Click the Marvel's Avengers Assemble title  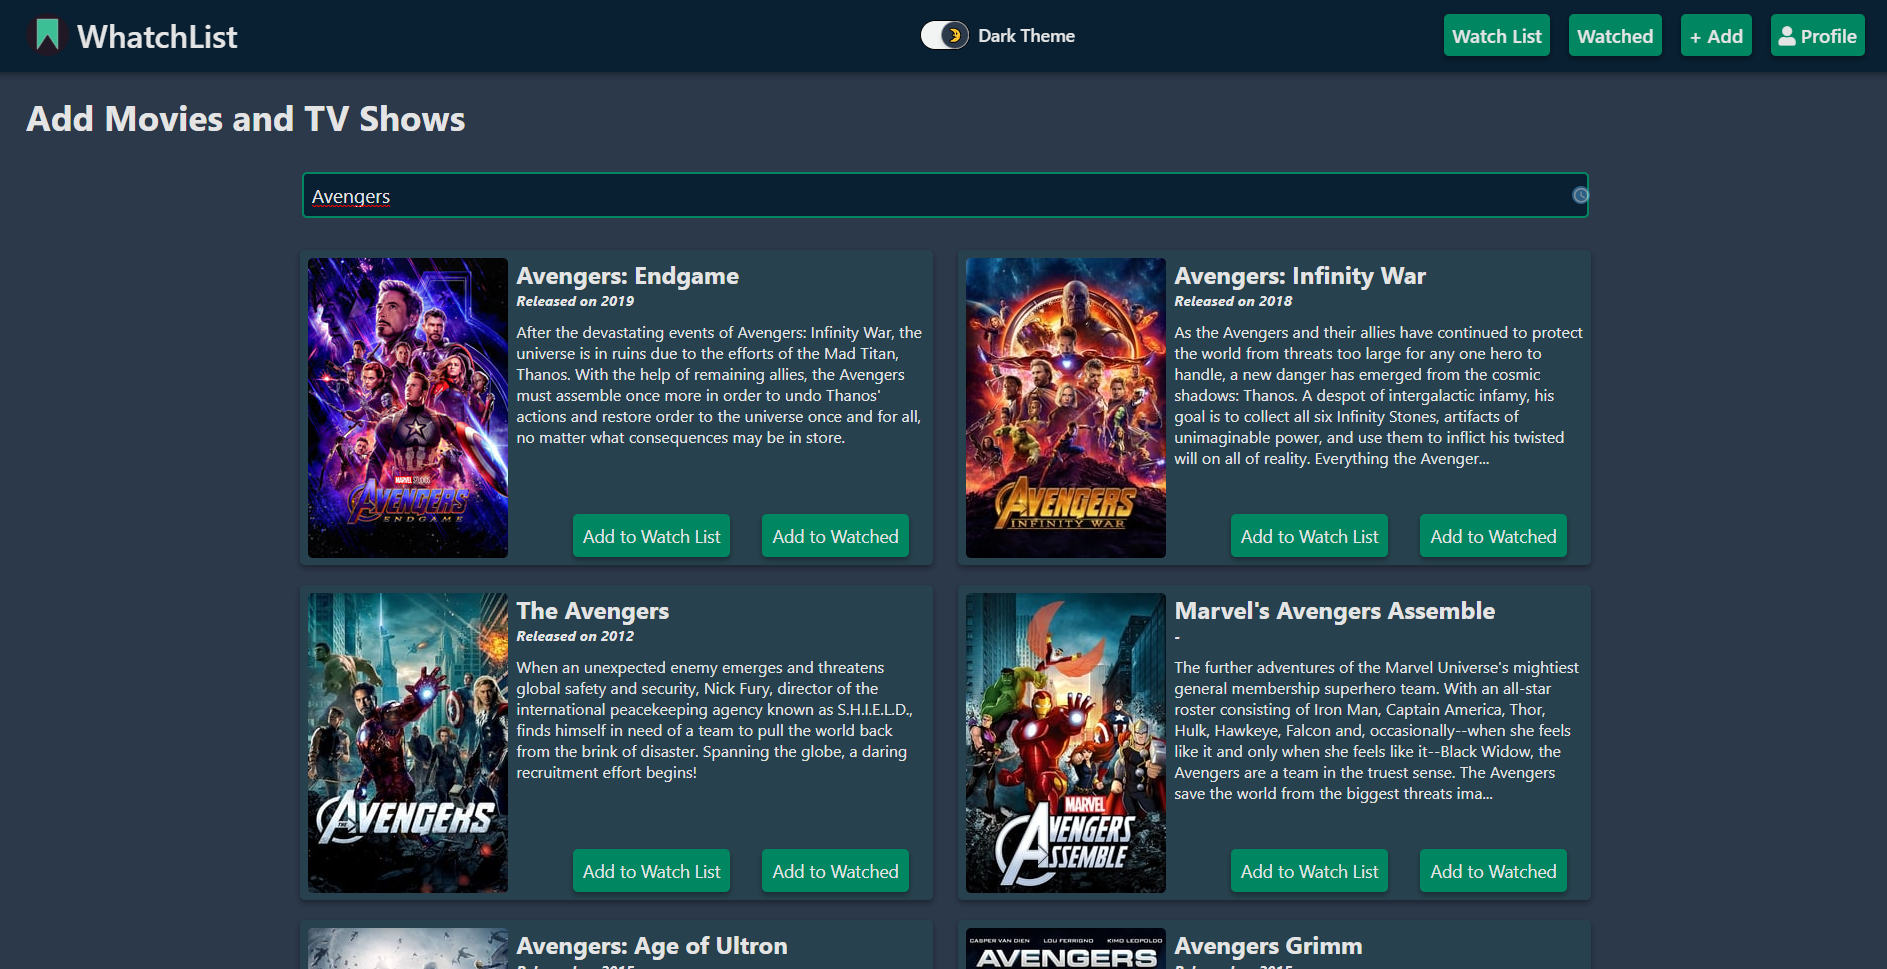tap(1334, 611)
